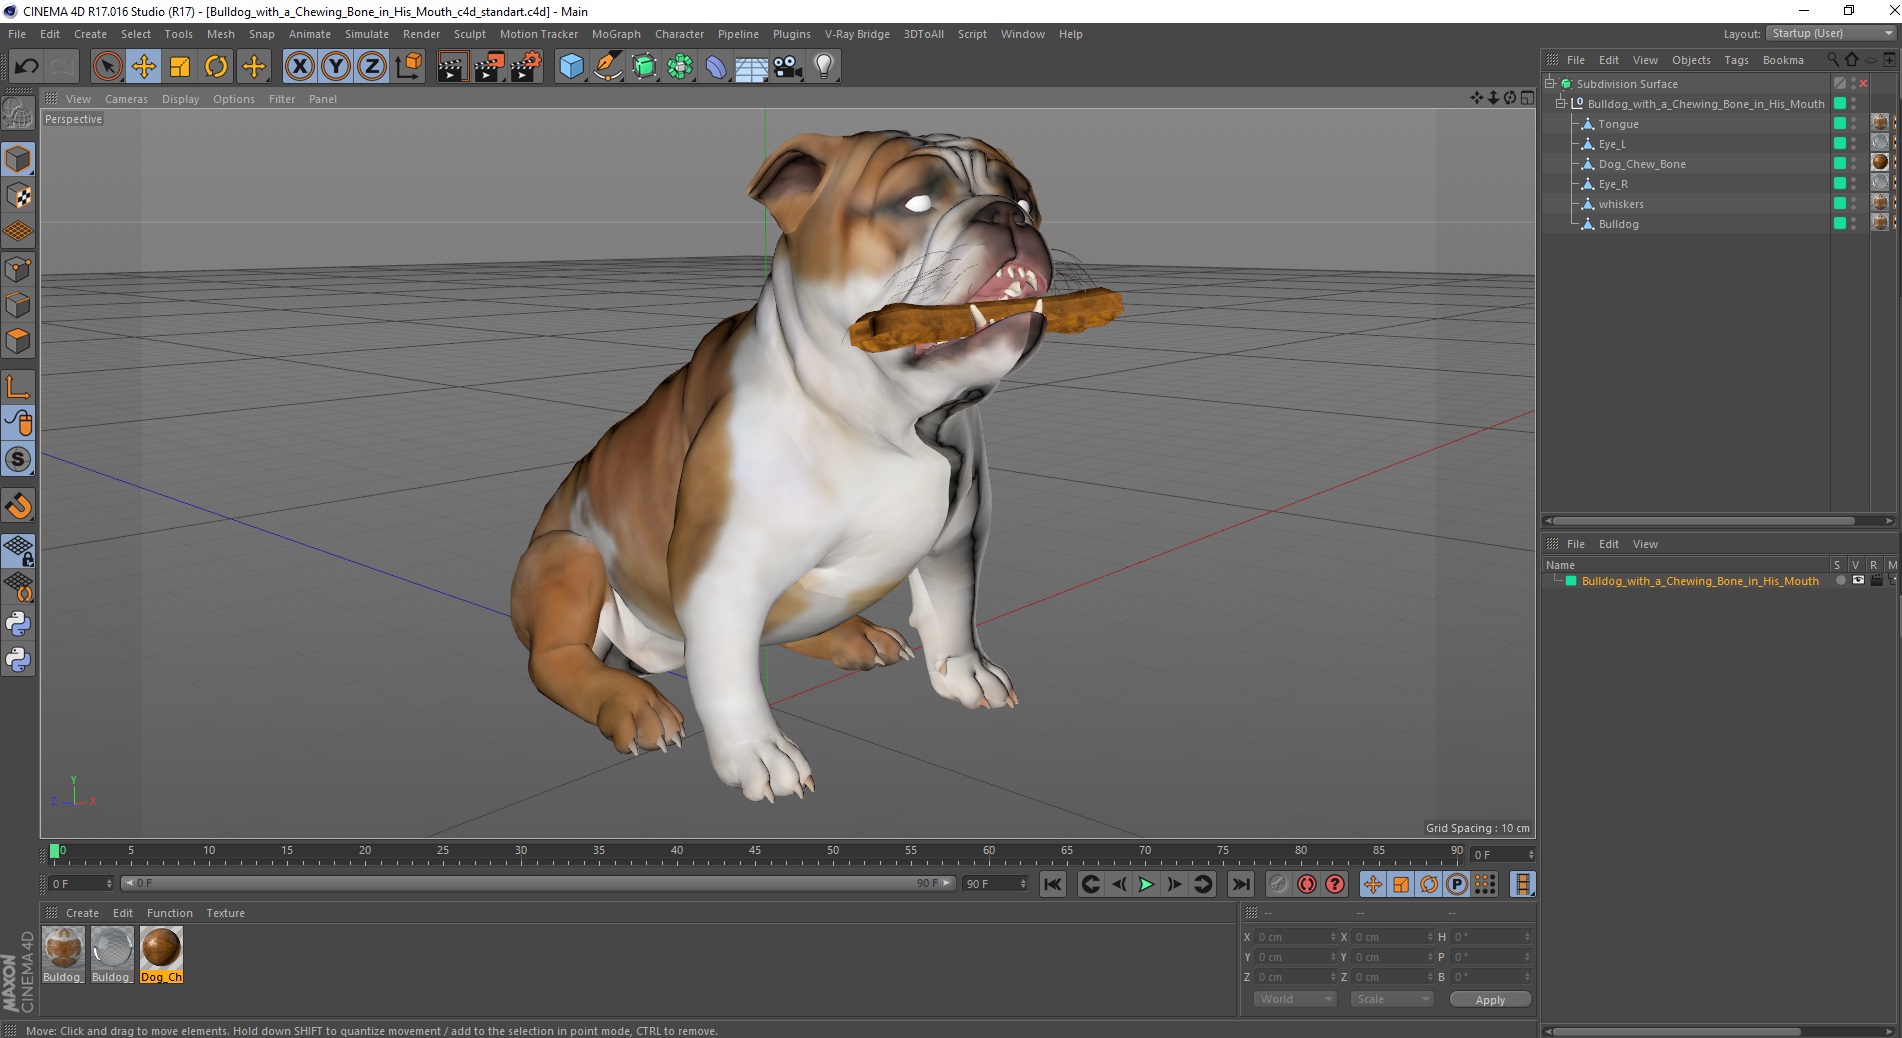Open the Simulate menu
The width and height of the screenshot is (1902, 1038).
[x=367, y=34]
